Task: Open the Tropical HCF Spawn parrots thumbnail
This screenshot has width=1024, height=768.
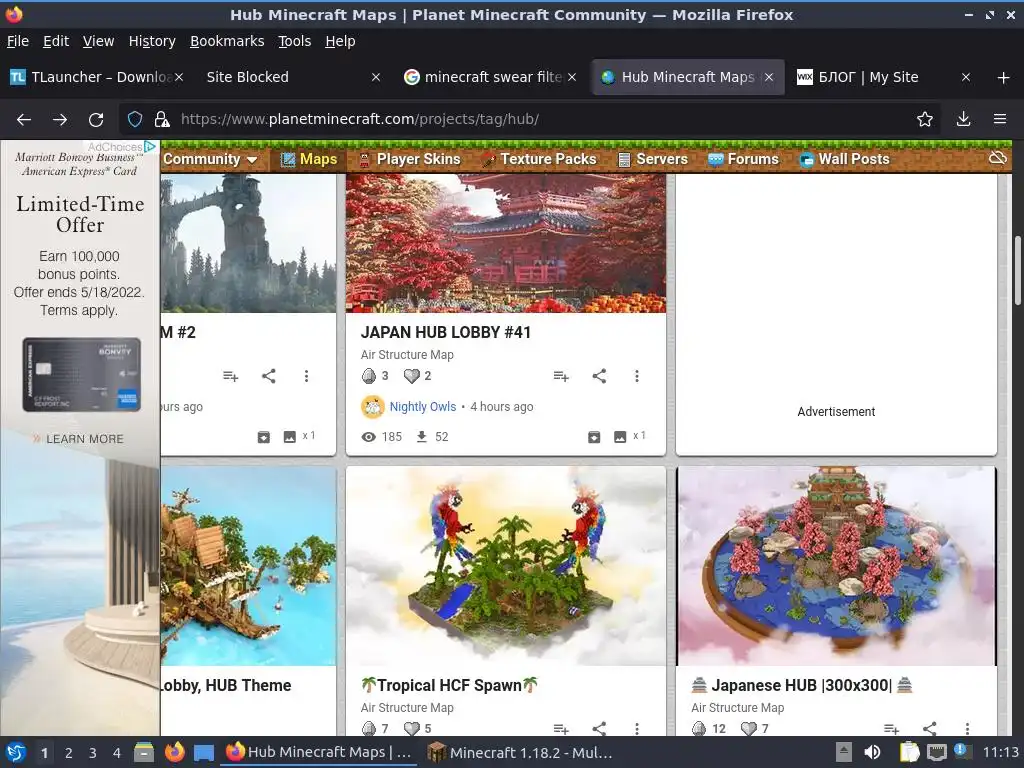Action: (x=506, y=566)
